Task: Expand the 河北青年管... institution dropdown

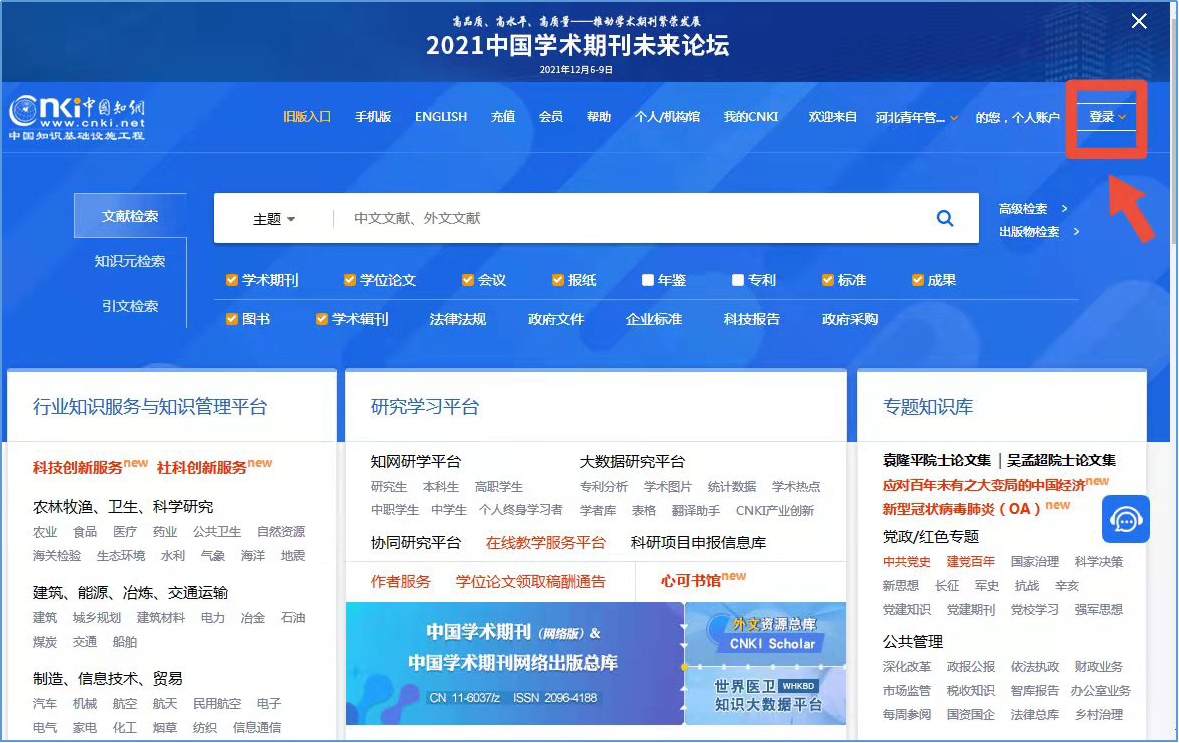Action: point(916,117)
